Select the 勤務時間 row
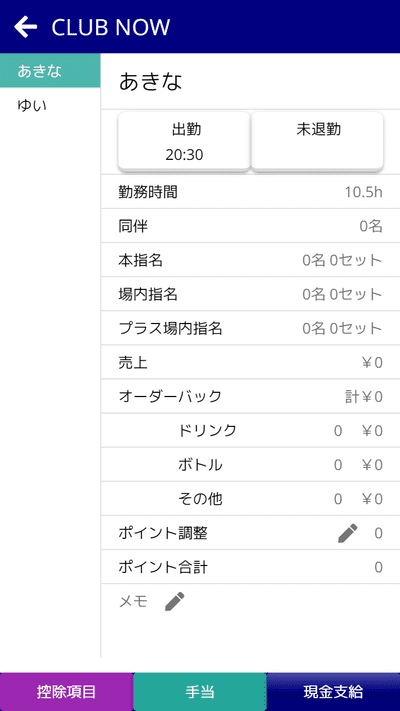Viewport: 400px width, 711px height. click(x=250, y=192)
